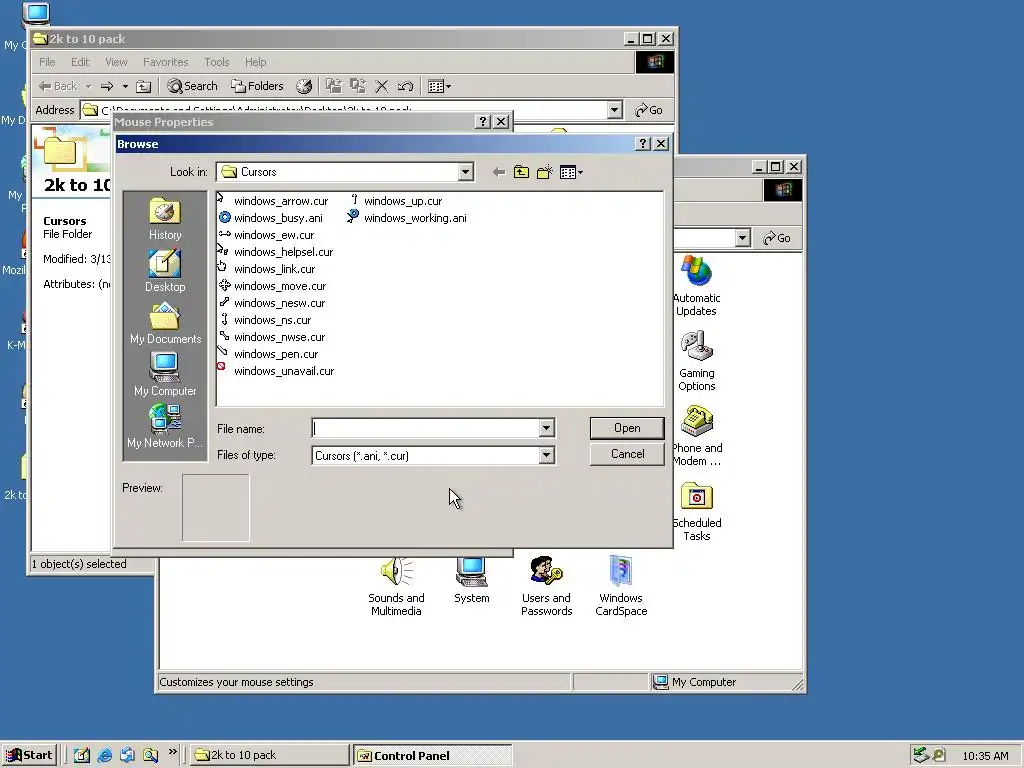Click Copy To icon in explorer toolbar
The width and height of the screenshot is (1024, 768).
click(x=358, y=86)
